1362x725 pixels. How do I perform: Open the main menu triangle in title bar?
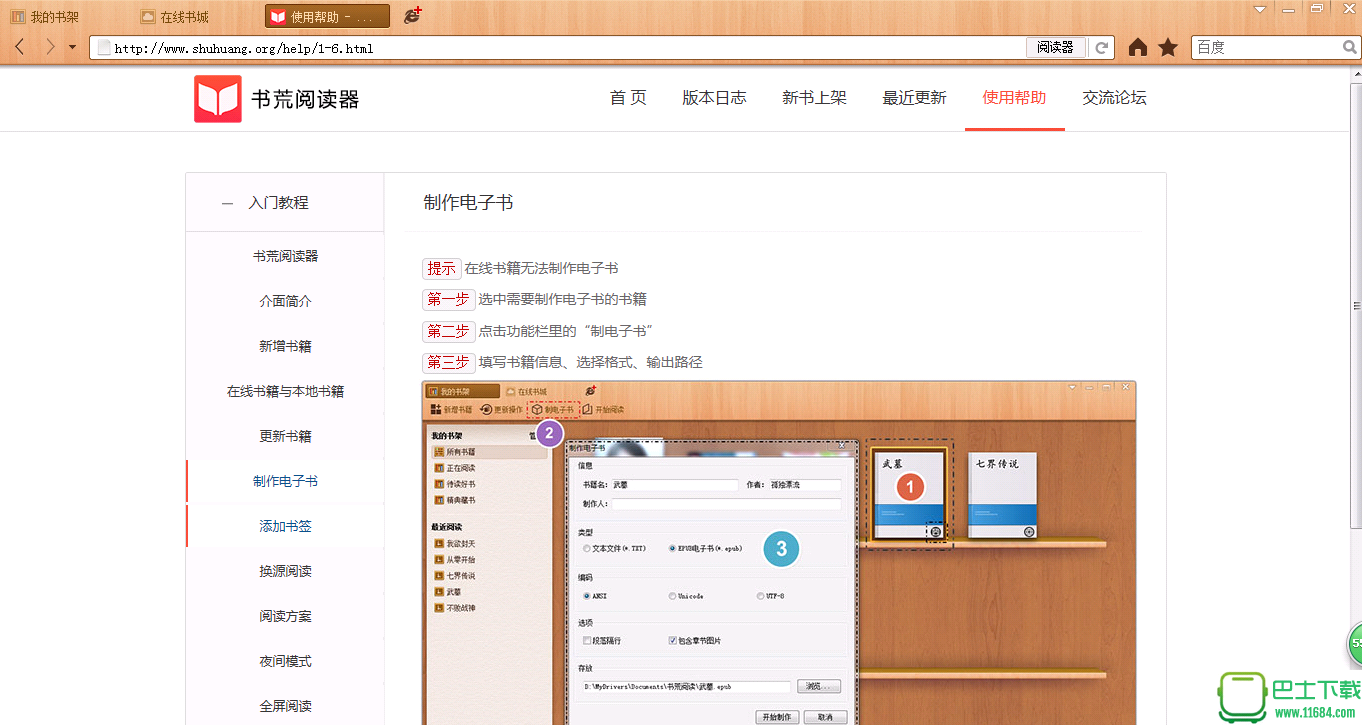[x=1262, y=8]
